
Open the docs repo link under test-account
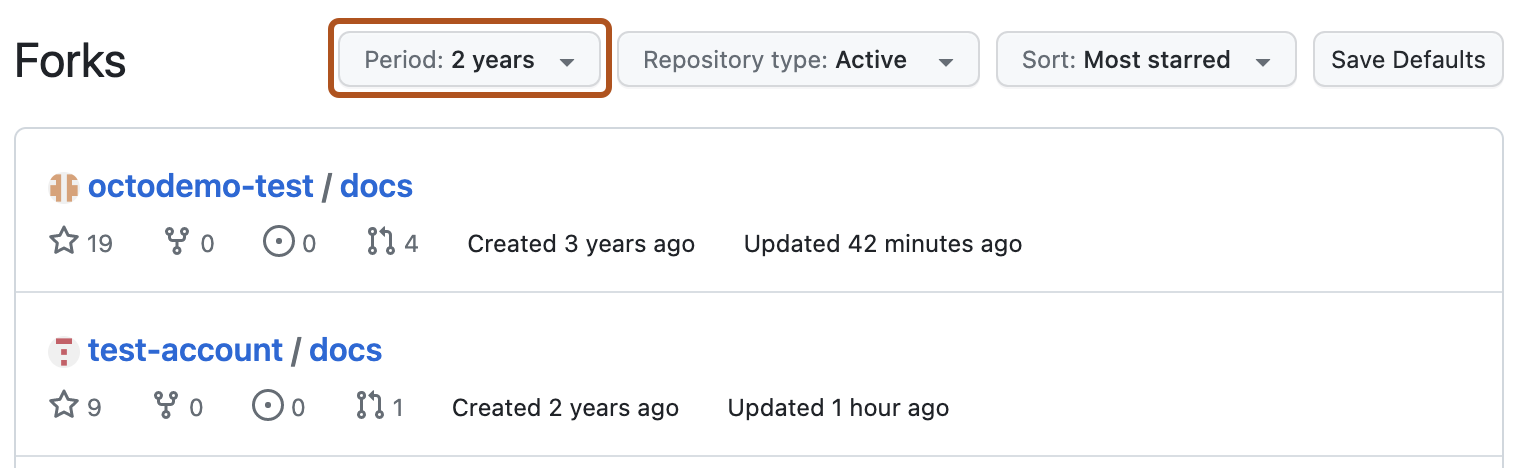[345, 351]
